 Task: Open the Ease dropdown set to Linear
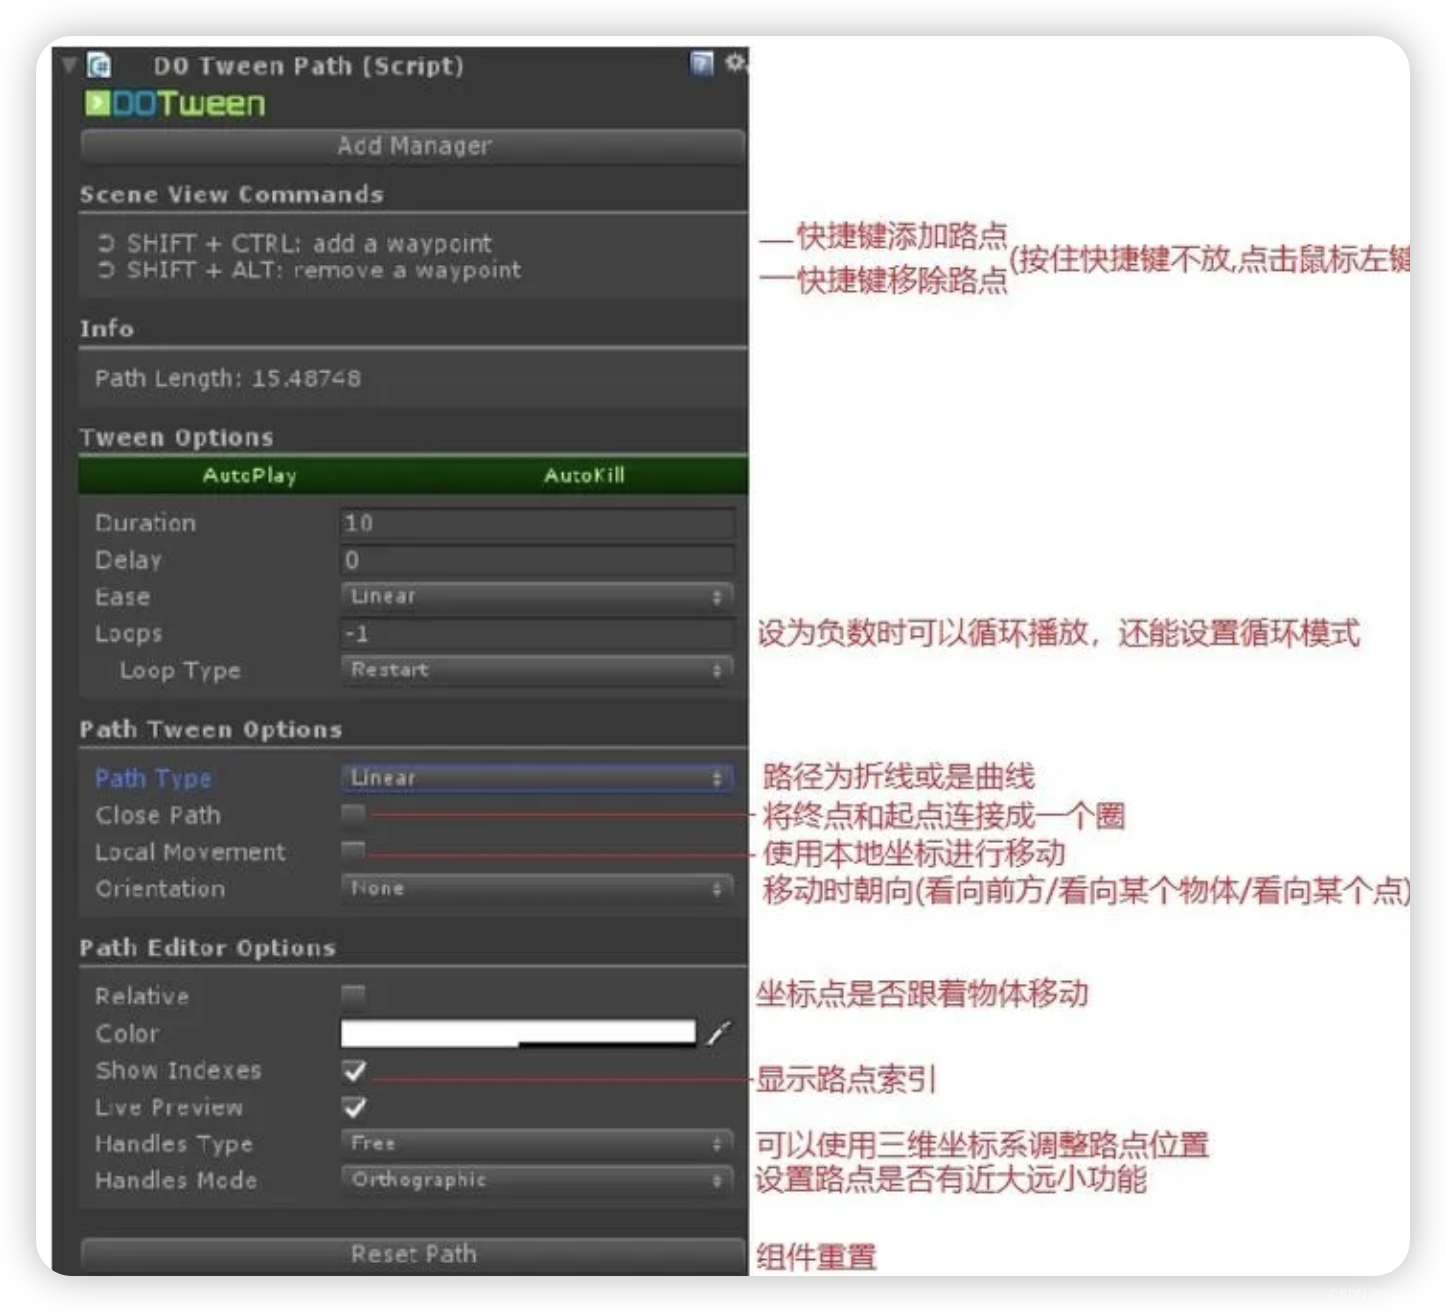tap(537, 596)
